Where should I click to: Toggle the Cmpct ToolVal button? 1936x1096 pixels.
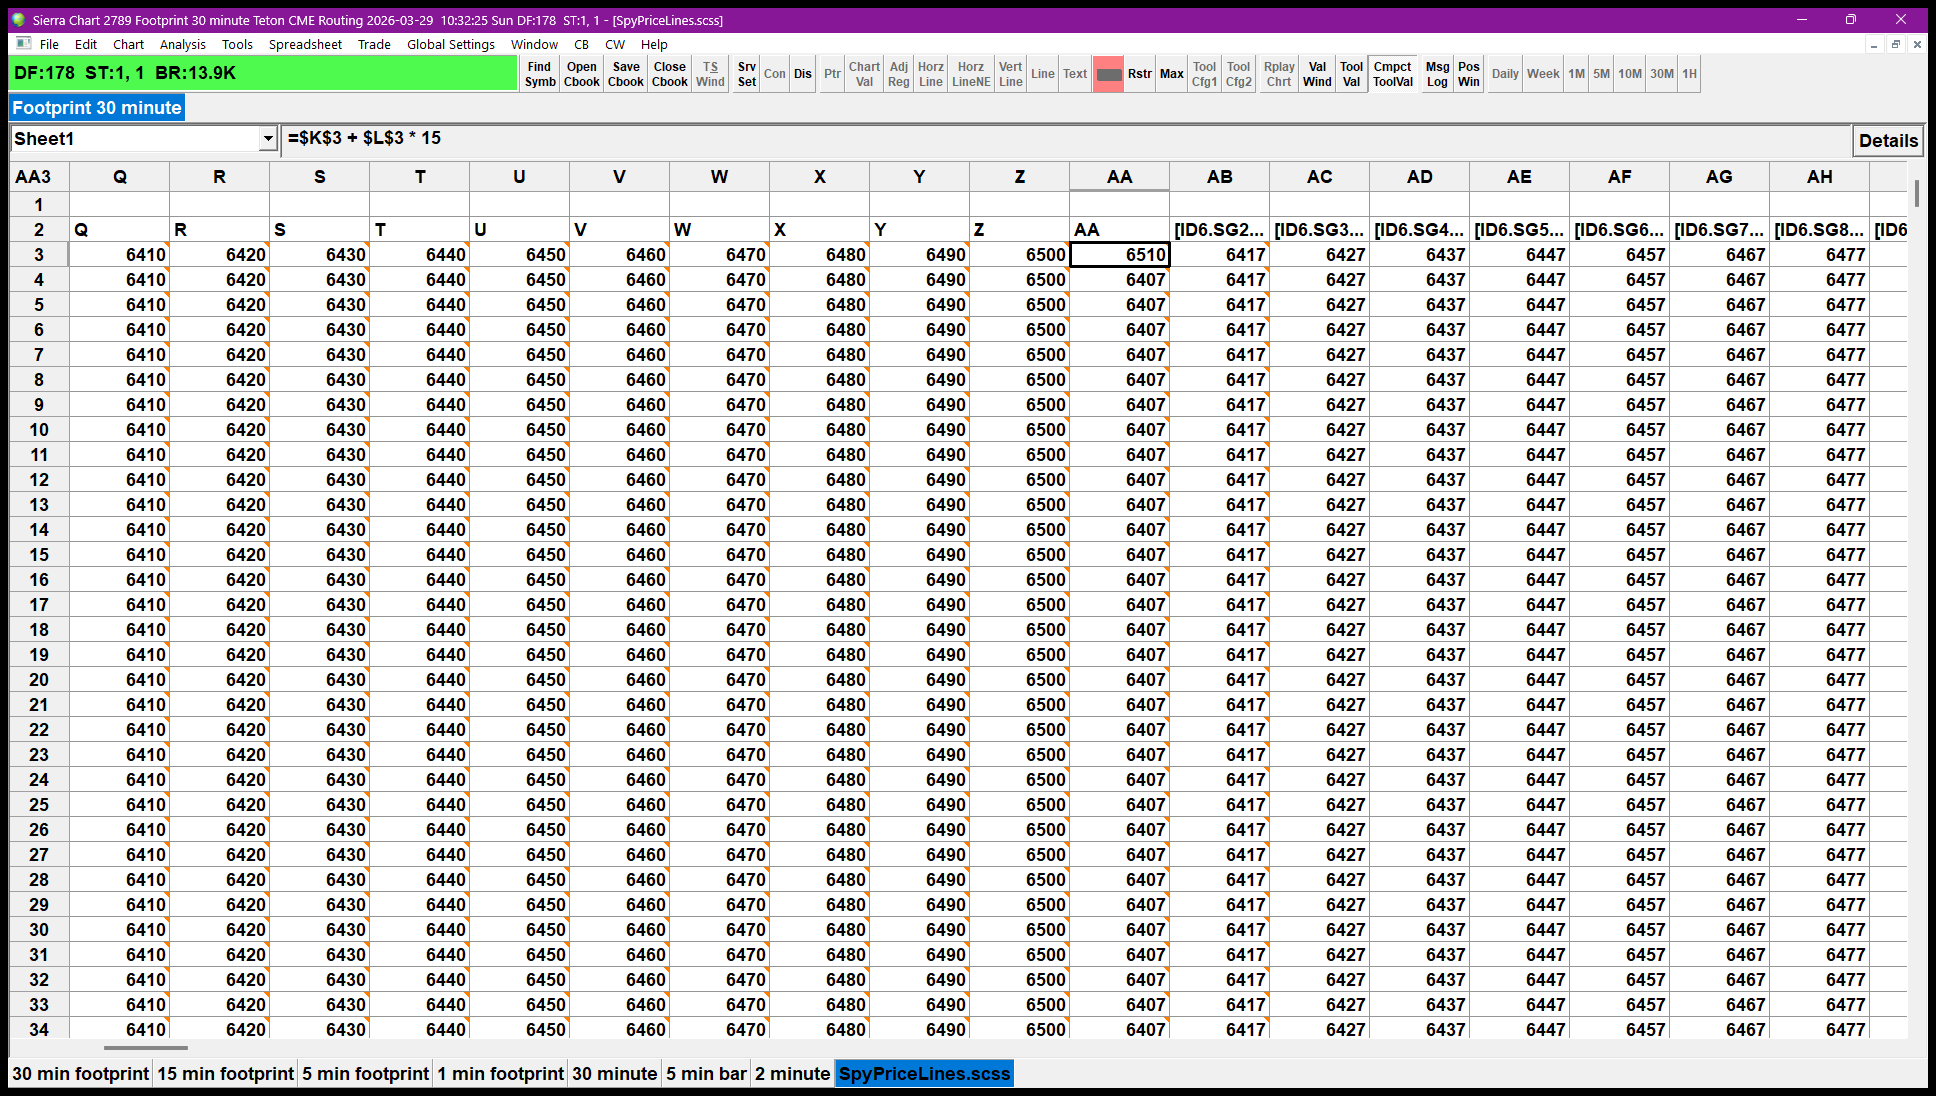coord(1392,74)
